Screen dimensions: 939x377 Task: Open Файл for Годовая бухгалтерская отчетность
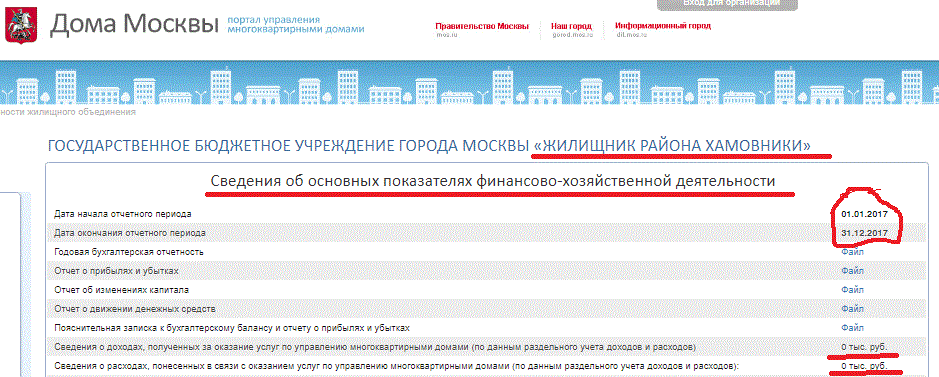[852, 252]
